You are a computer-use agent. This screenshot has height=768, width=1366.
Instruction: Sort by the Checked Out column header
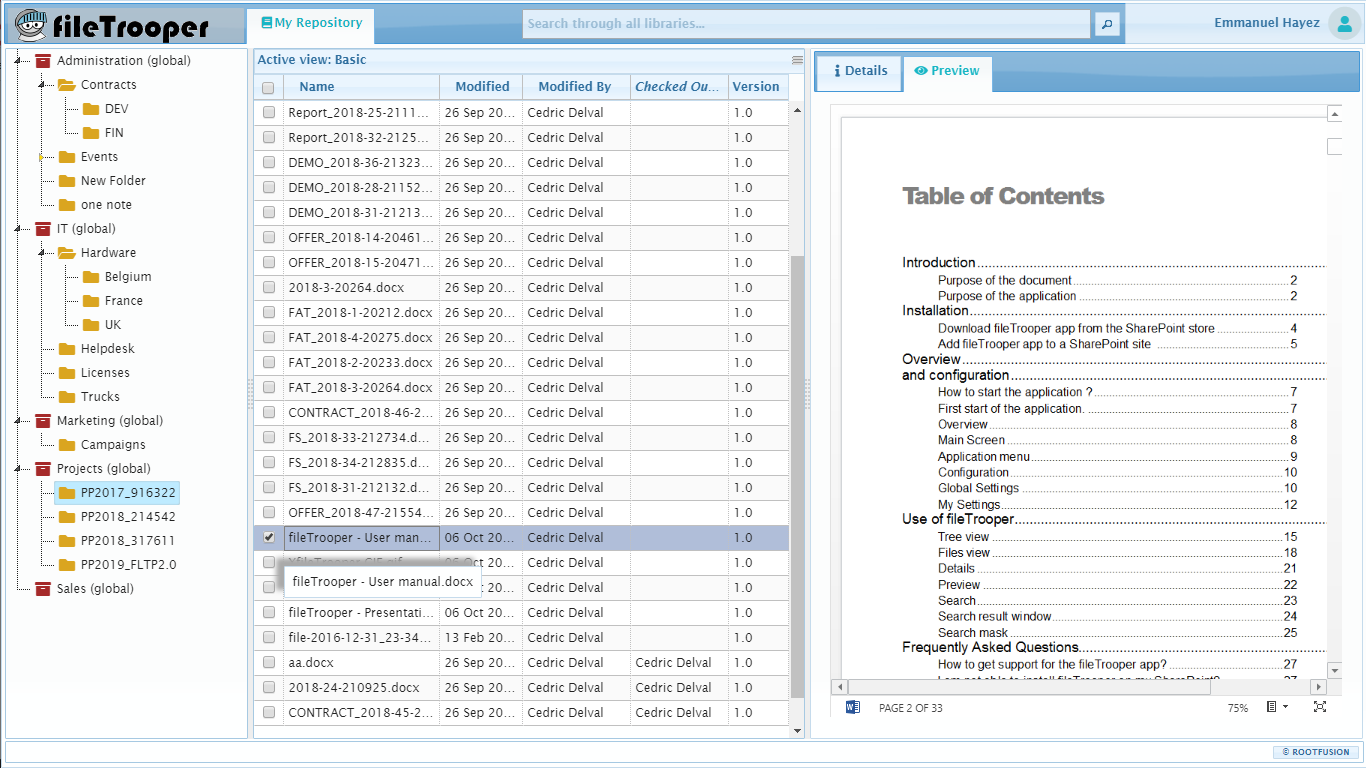[677, 87]
